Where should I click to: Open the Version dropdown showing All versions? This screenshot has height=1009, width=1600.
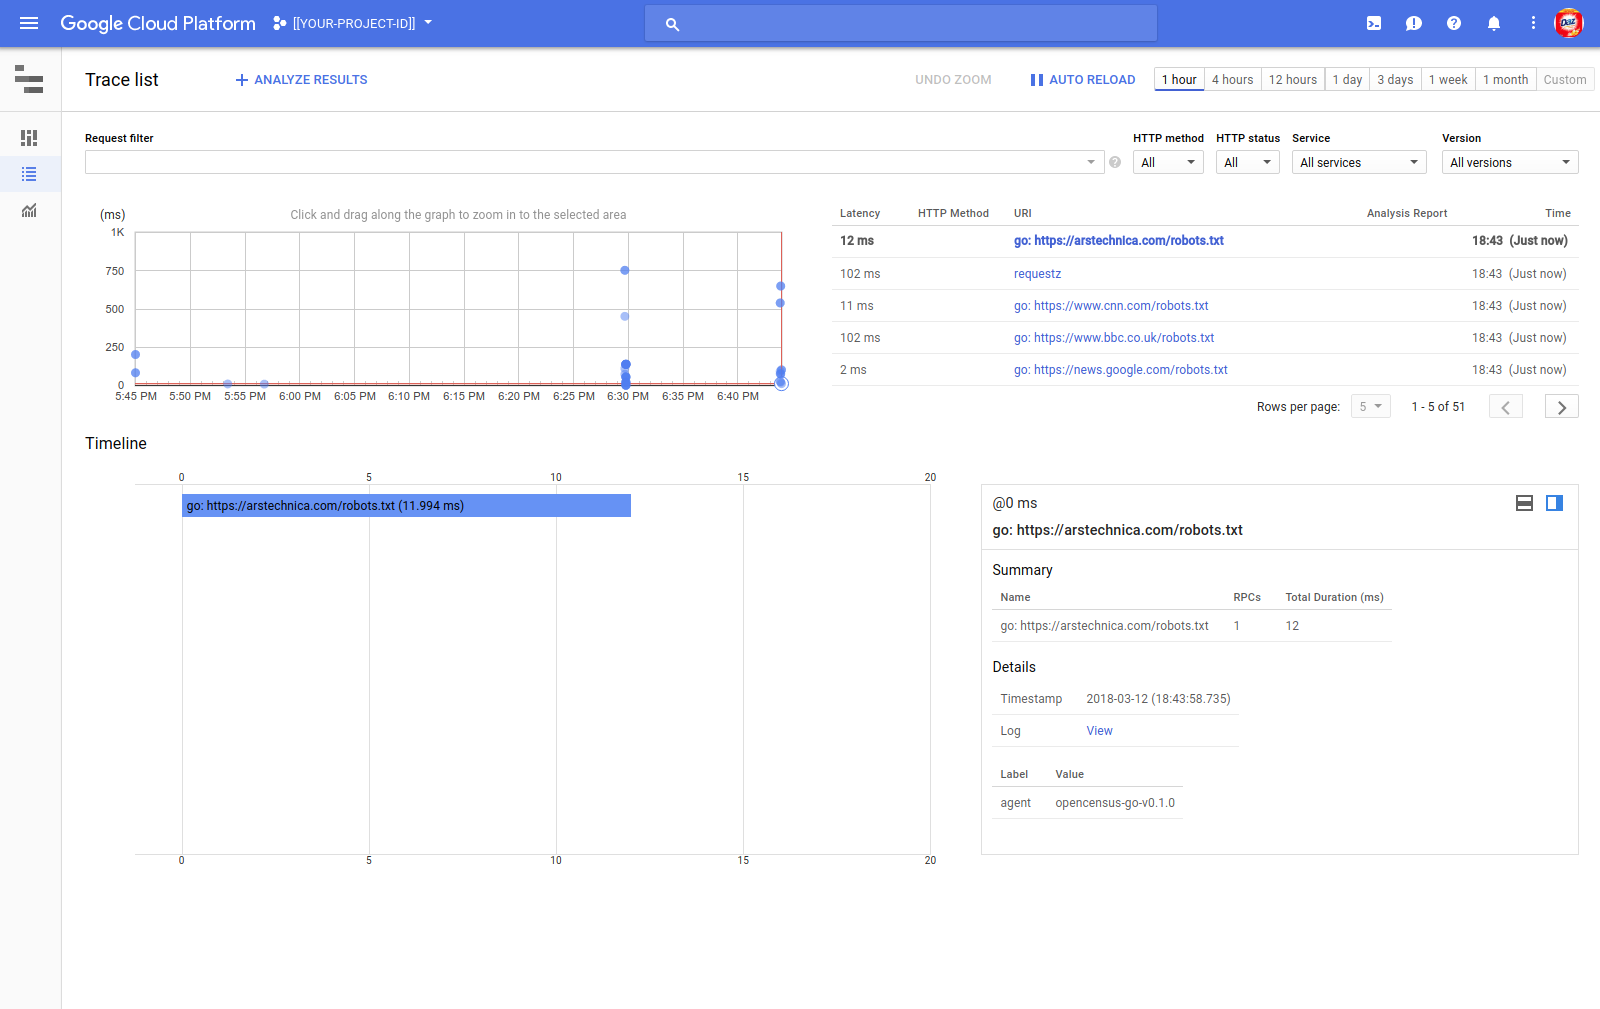tap(1509, 162)
